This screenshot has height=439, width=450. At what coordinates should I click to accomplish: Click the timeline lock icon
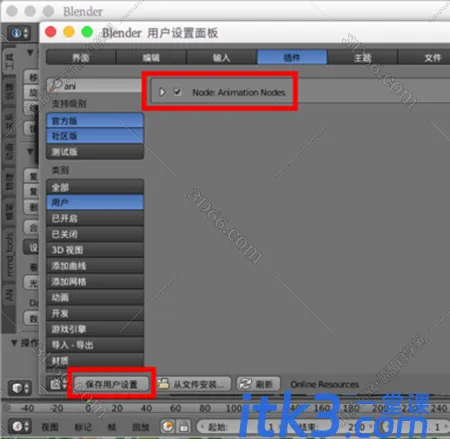point(184,426)
